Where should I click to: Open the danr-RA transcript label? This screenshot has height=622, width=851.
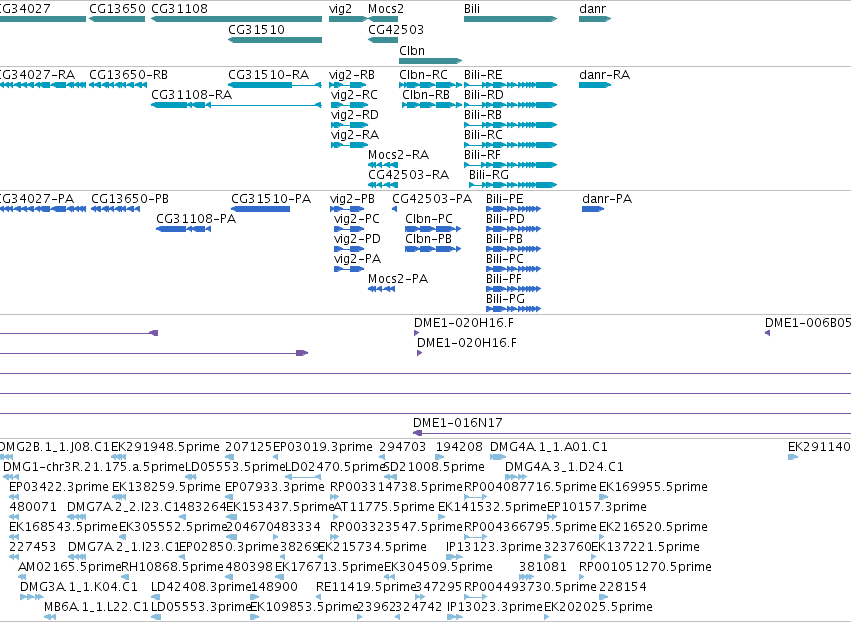pyautogui.click(x=604, y=75)
